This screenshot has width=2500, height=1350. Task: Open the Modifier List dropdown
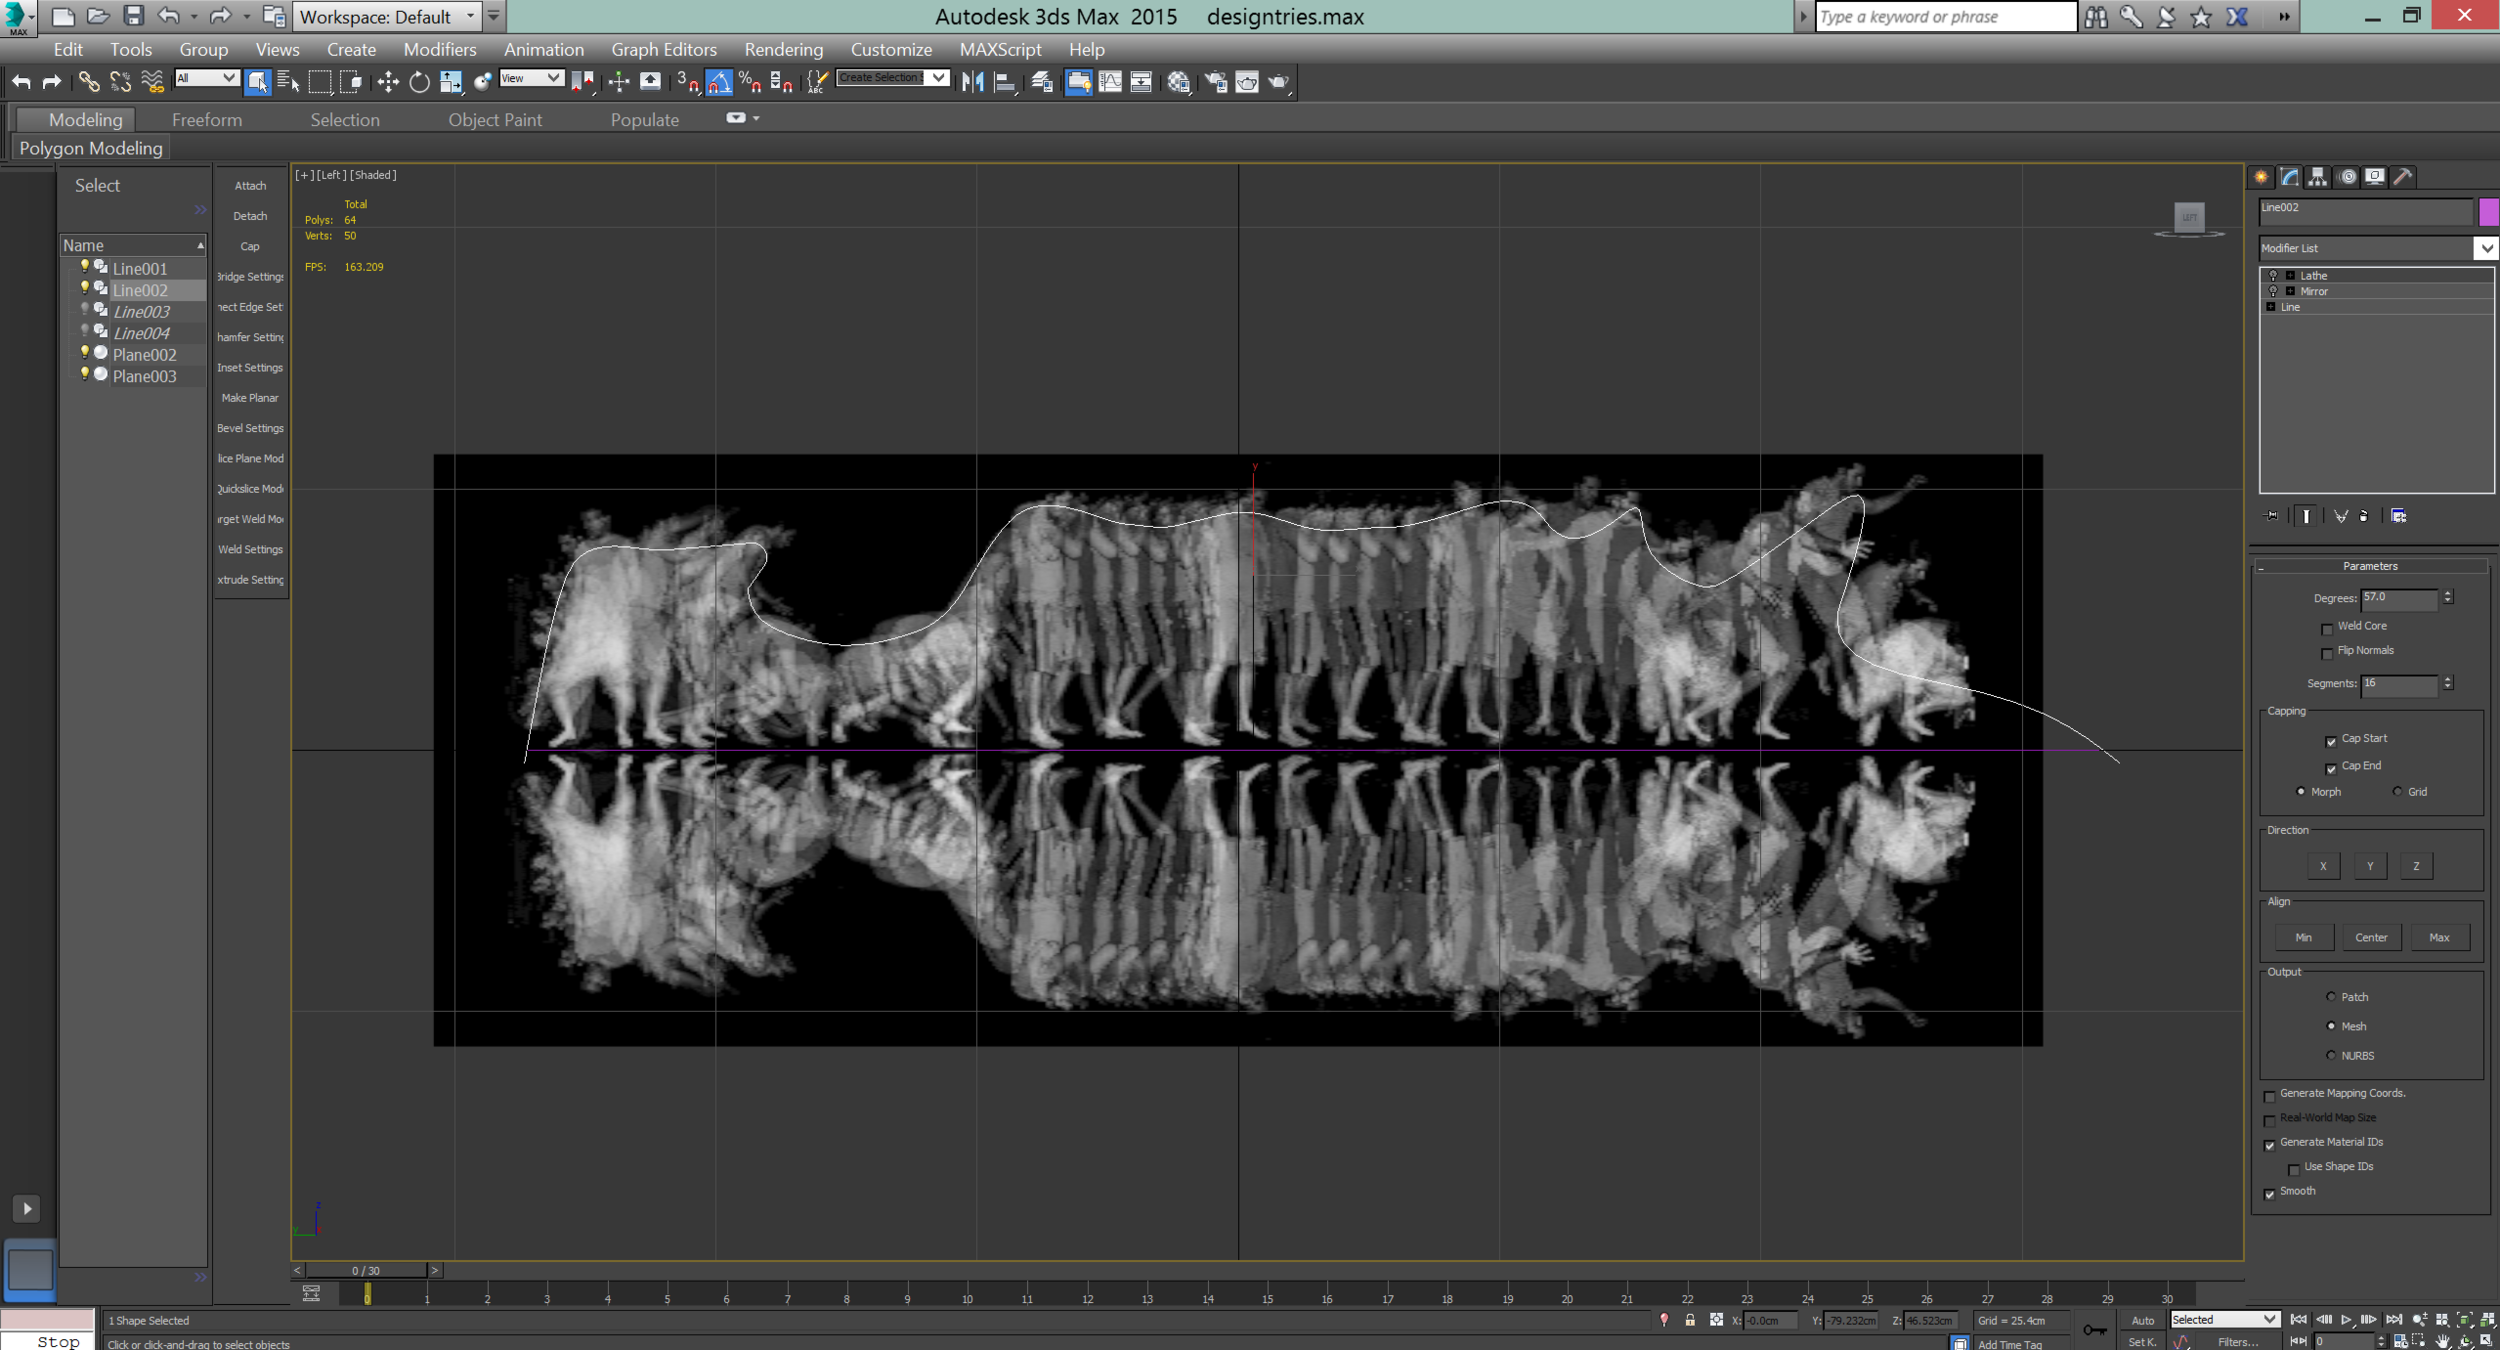[x=2485, y=248]
